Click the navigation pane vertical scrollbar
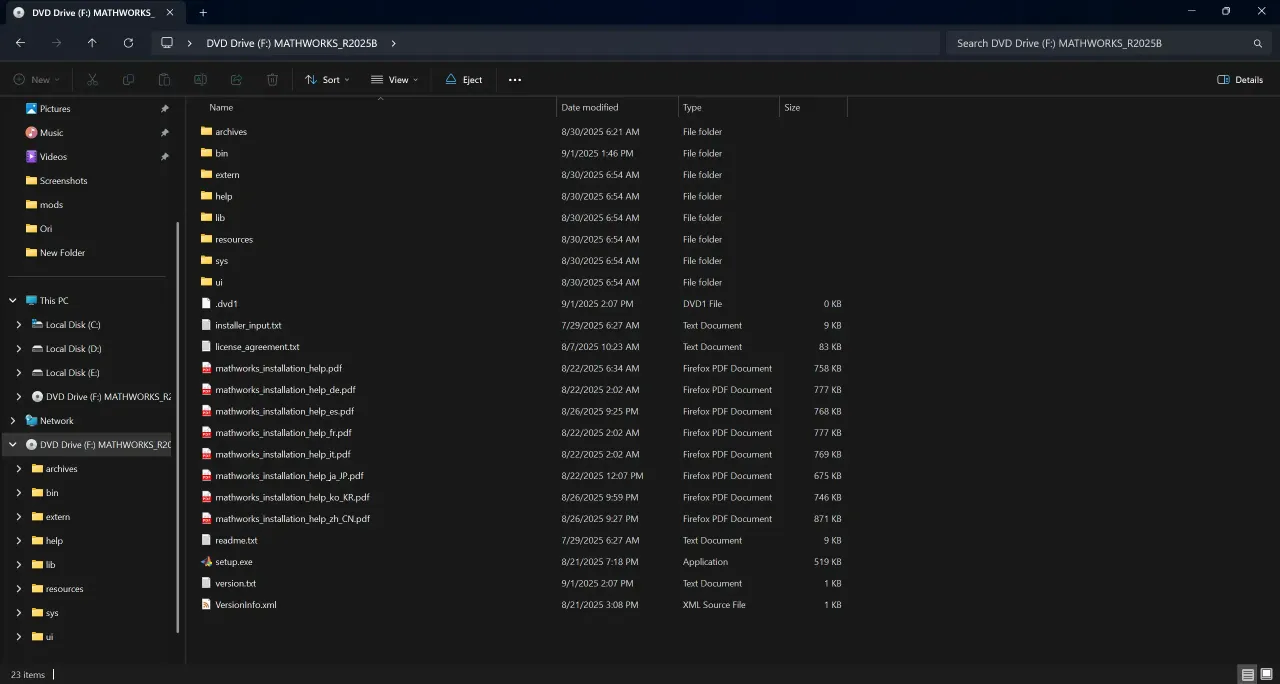Screen dimensions: 1280x684 tap(178, 427)
